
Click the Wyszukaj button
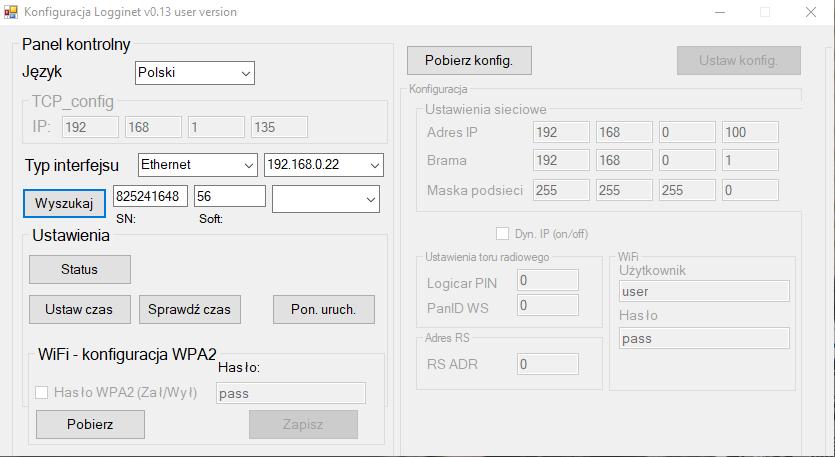click(x=64, y=203)
